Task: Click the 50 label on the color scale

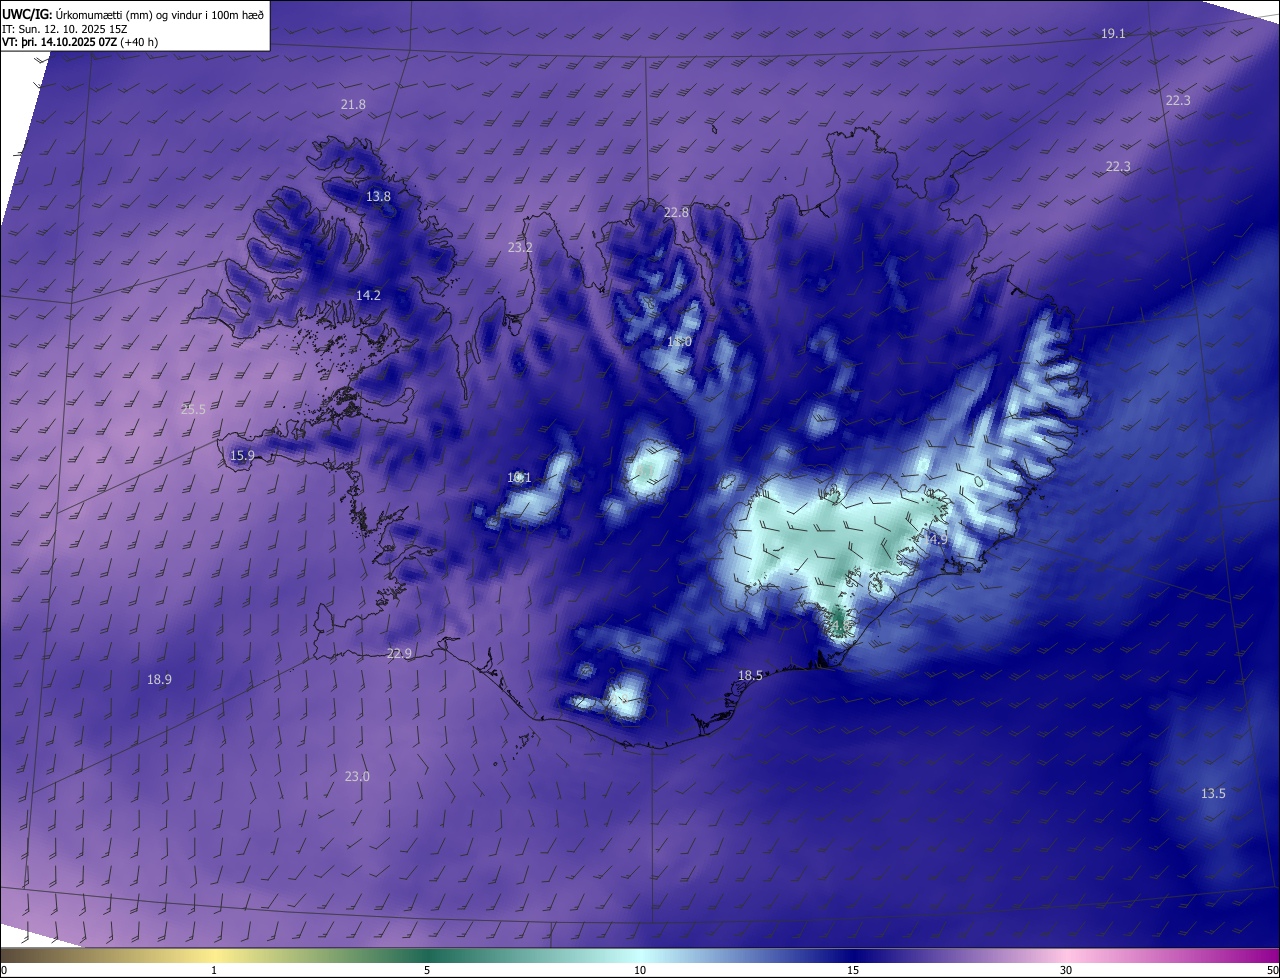Action: [1271, 970]
